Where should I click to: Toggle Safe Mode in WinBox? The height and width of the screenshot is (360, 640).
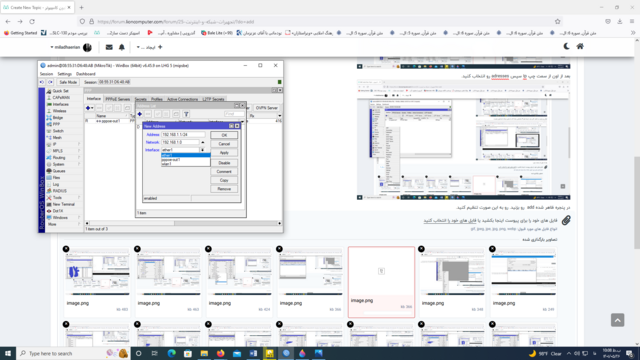[x=68, y=82]
